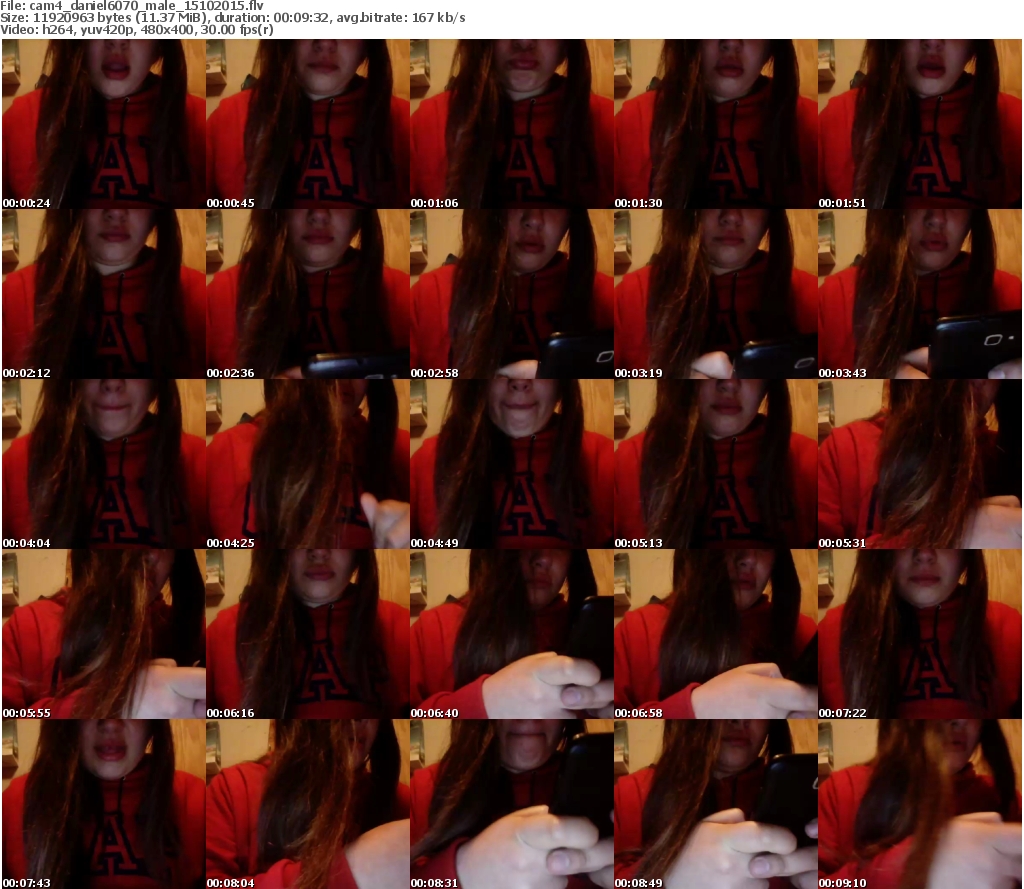Select the frame stamped 00:00:24
The image size is (1024, 889).
click(104, 124)
